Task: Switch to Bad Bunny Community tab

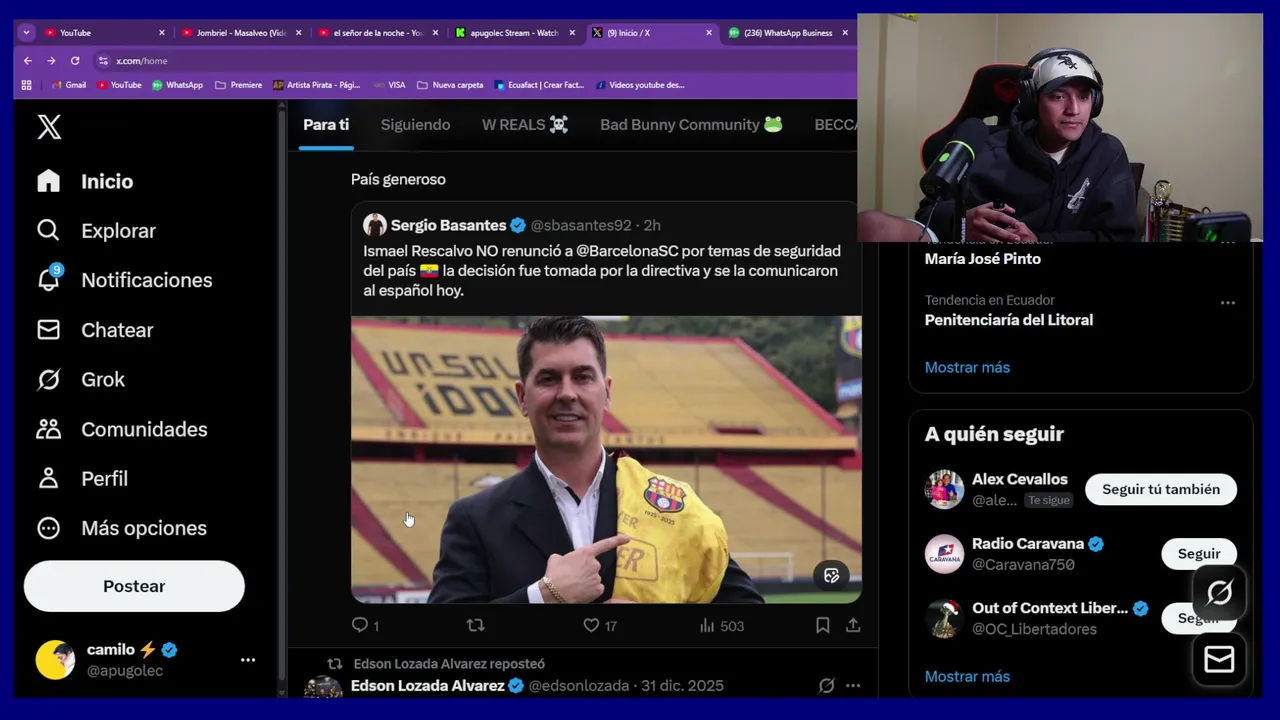Action: coord(691,125)
